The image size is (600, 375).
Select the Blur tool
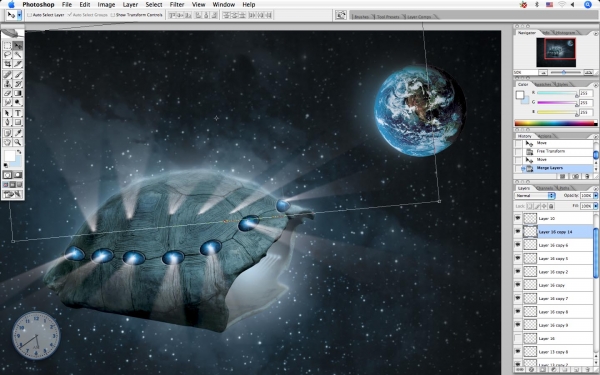coord(7,102)
